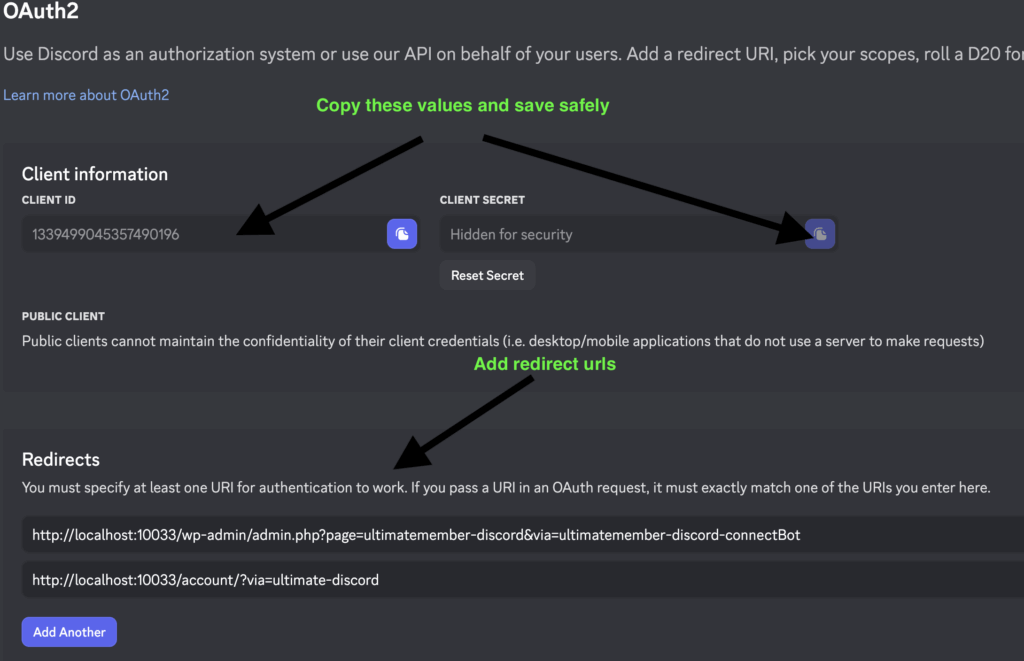Image resolution: width=1024 pixels, height=661 pixels.
Task: Click the 'You must specify at least one URI' text
Action: click(x=506, y=488)
